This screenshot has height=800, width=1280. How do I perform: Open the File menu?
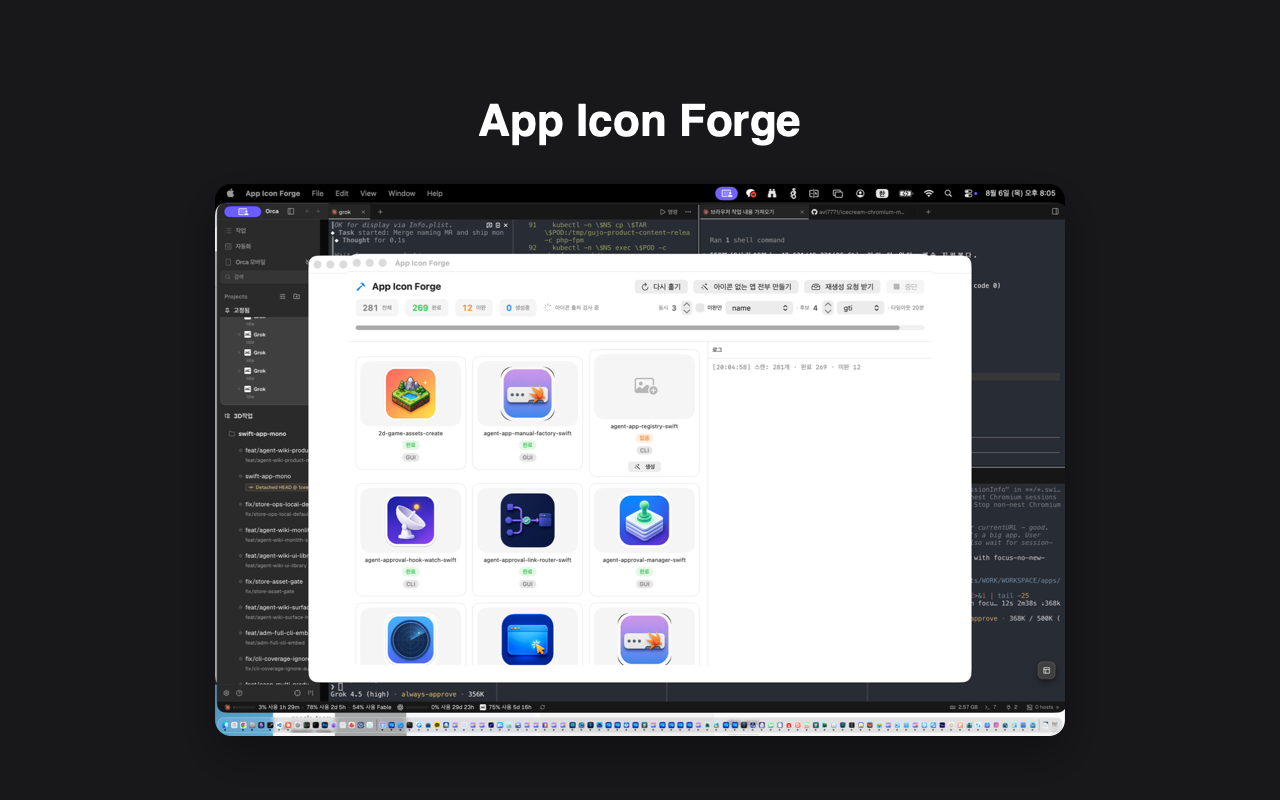(318, 194)
